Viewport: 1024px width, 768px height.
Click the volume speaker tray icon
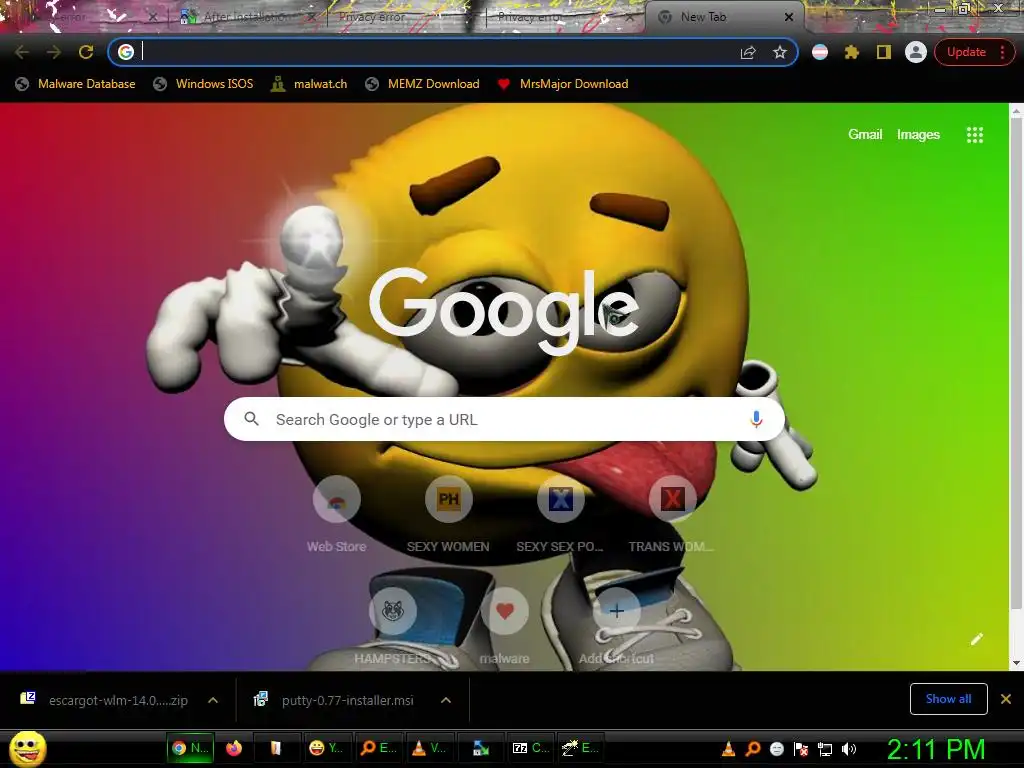848,749
